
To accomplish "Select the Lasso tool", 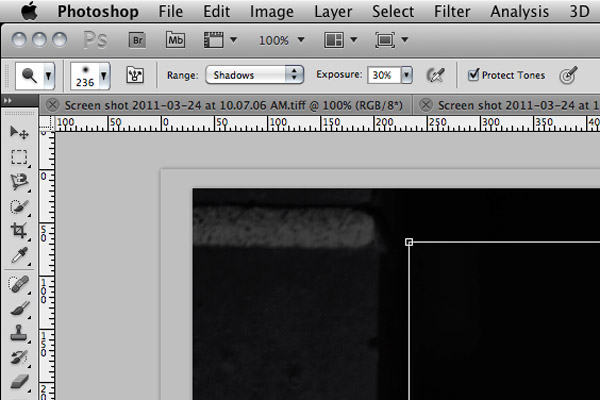I will pyautogui.click(x=19, y=182).
